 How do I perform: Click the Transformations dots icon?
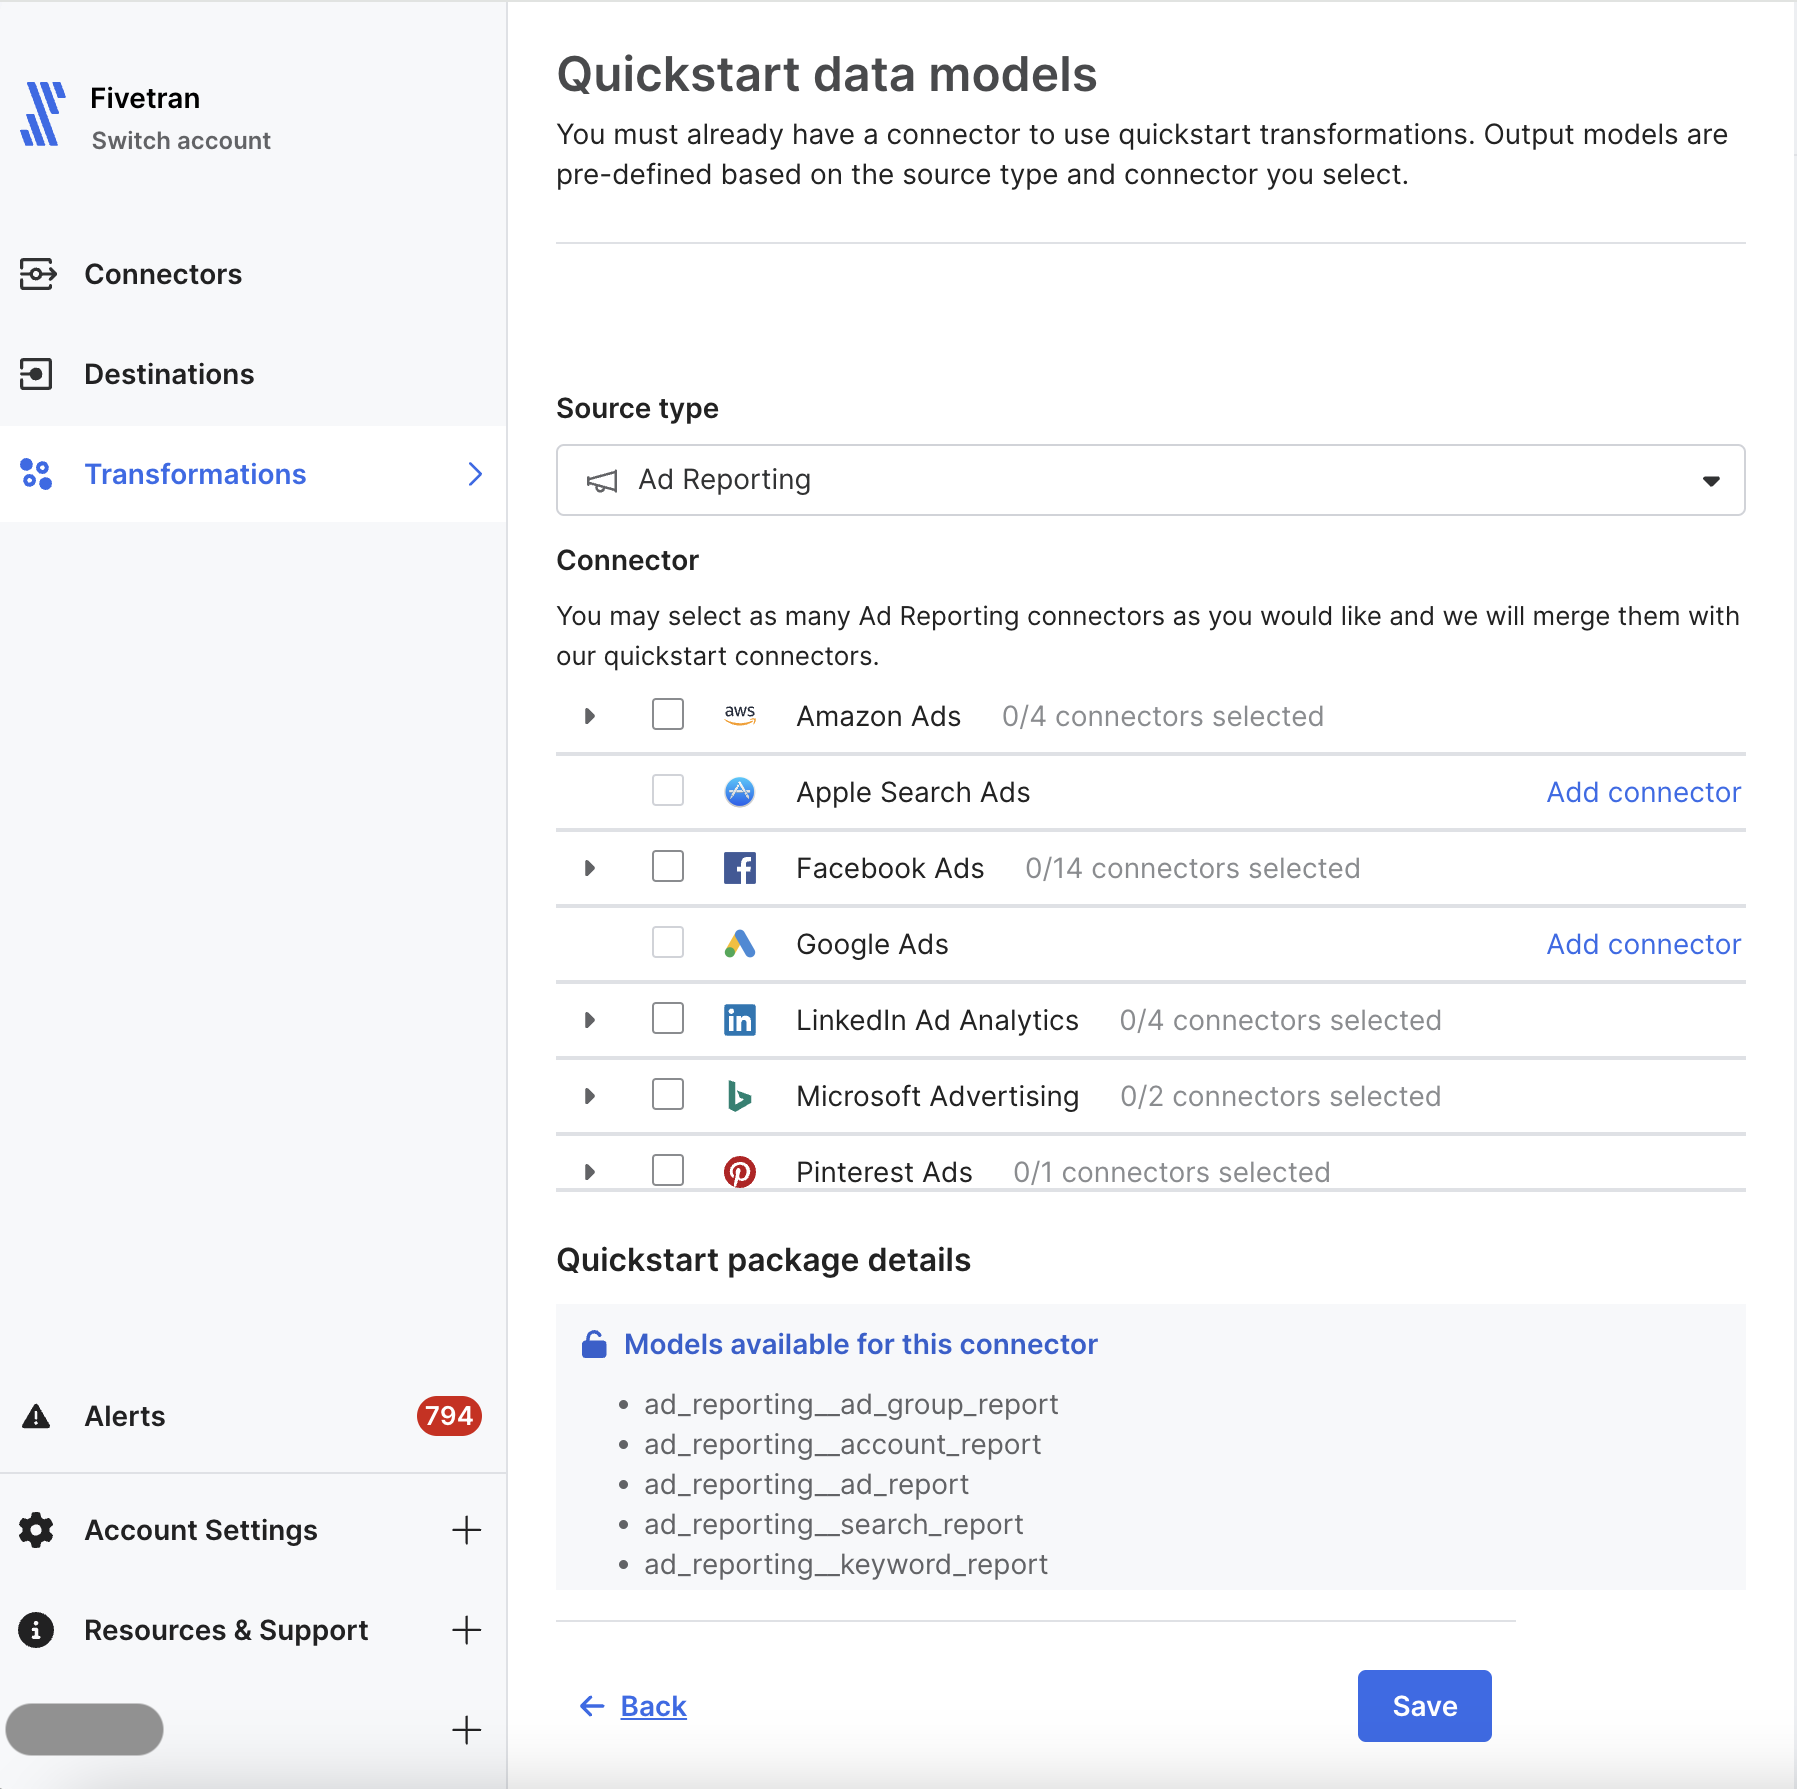click(x=36, y=474)
